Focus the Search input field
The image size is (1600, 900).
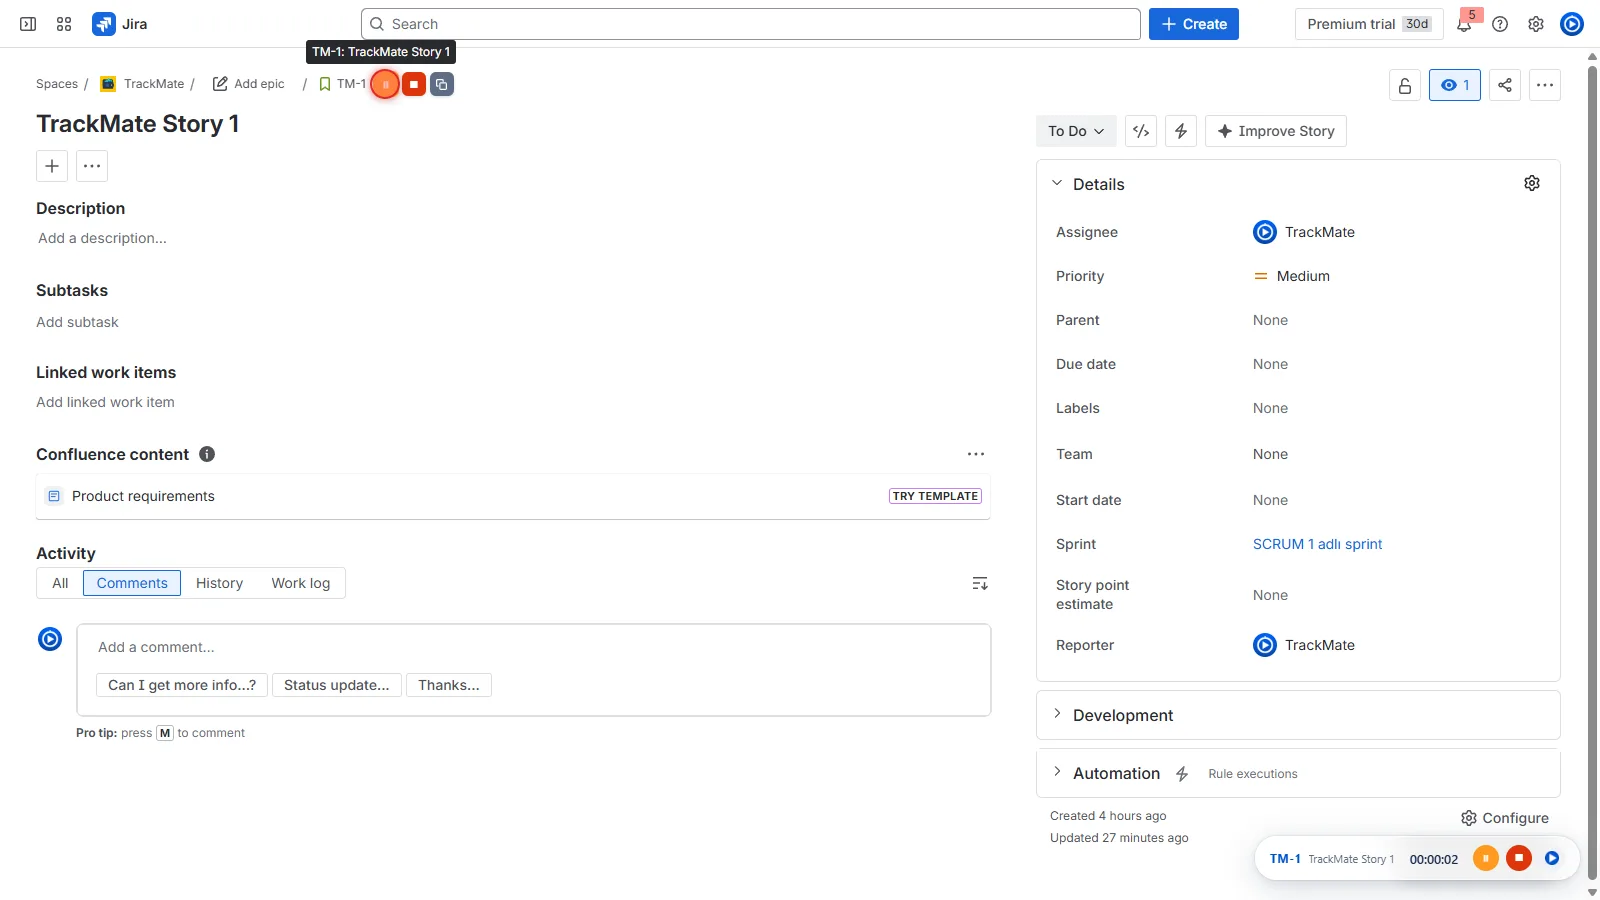coord(750,24)
